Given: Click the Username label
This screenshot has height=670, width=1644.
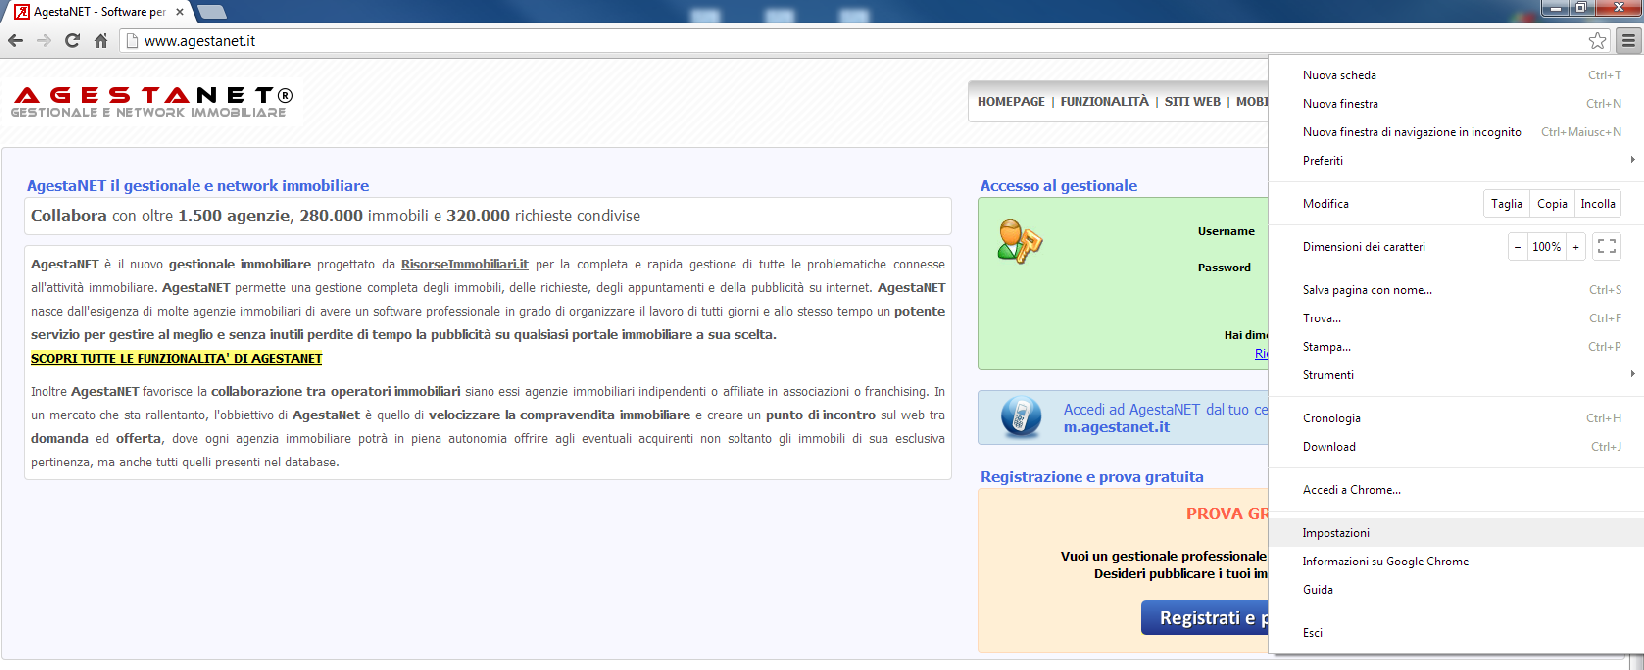Looking at the screenshot, I should (x=1226, y=231).
